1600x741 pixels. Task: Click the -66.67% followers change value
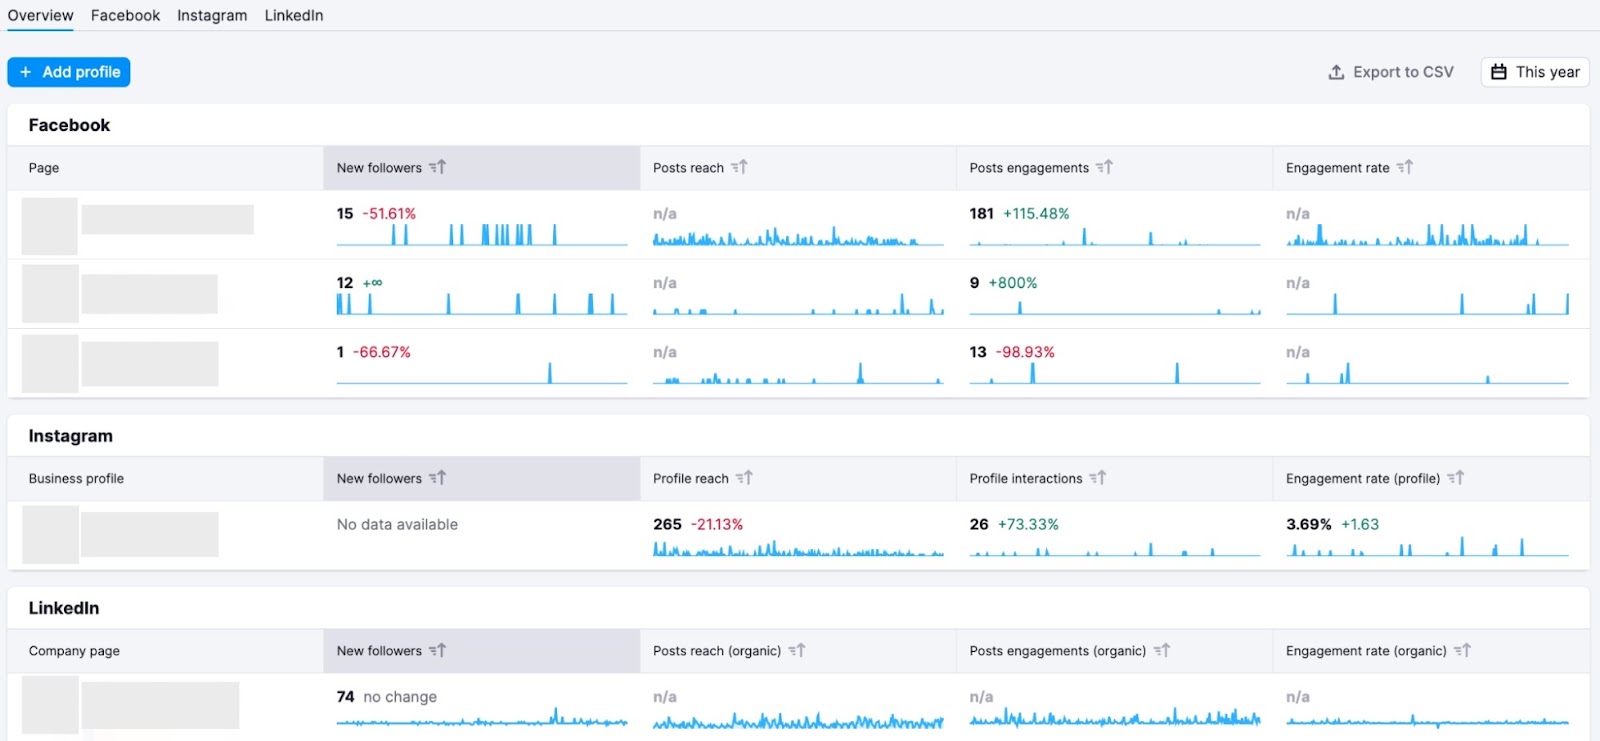click(382, 352)
